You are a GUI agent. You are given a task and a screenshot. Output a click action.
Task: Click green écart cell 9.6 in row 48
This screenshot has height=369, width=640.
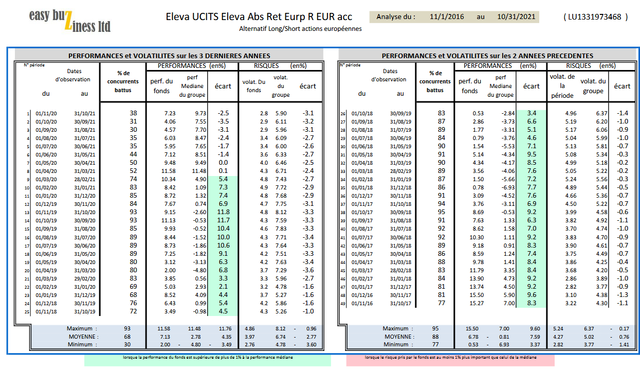531,295
